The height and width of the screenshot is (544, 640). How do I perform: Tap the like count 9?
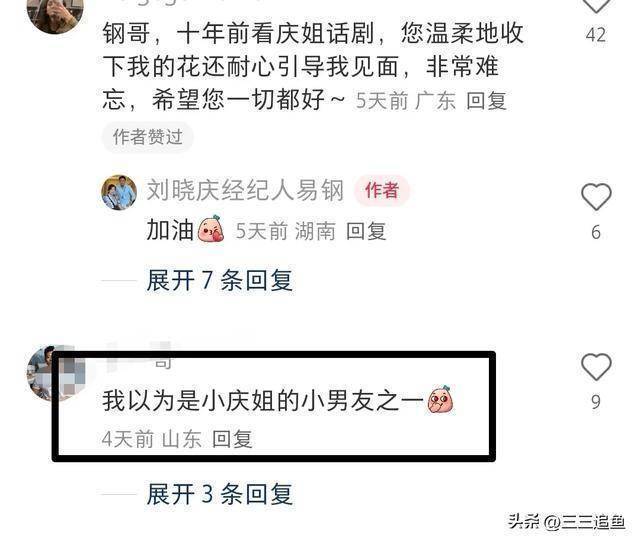click(x=596, y=402)
